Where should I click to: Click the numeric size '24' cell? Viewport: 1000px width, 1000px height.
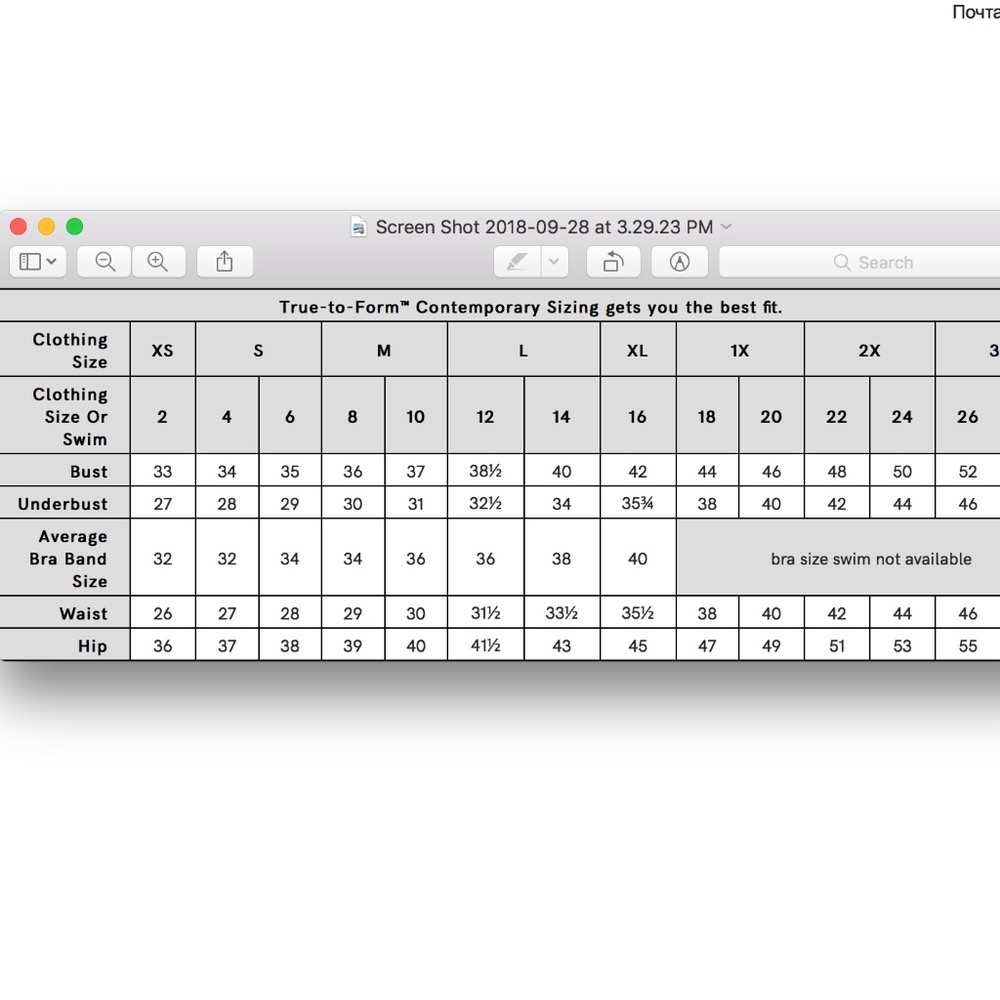902,416
